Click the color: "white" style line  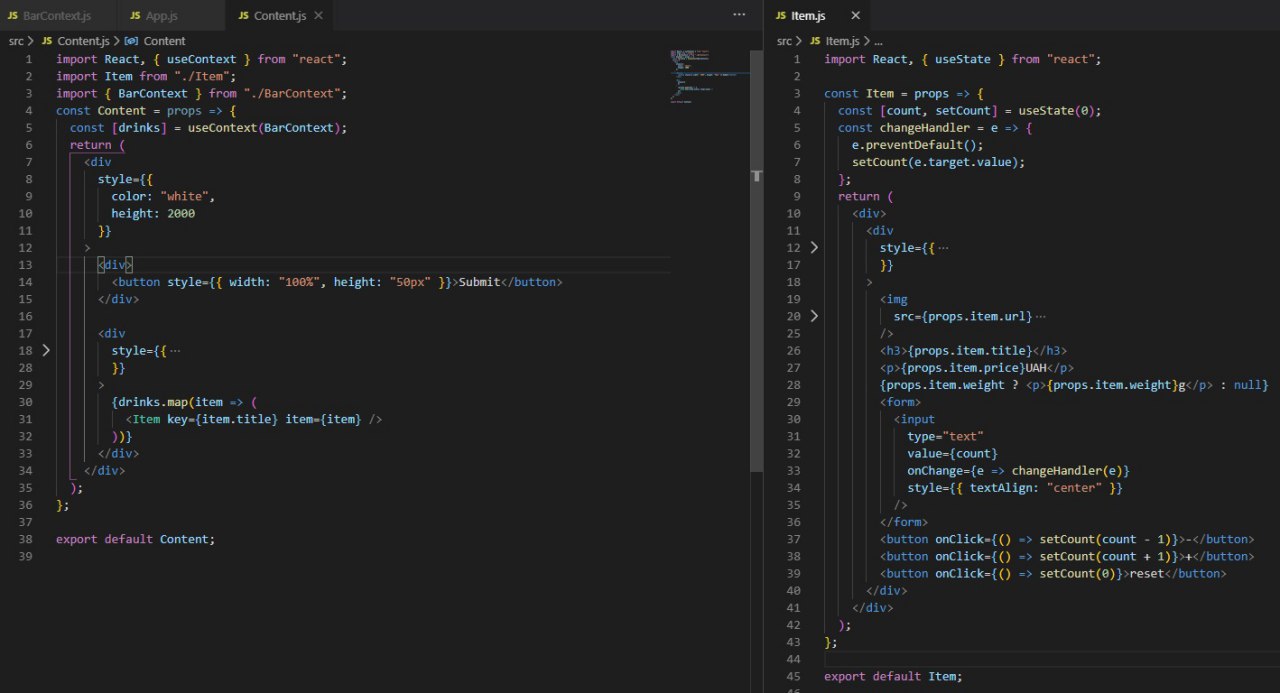tap(163, 196)
